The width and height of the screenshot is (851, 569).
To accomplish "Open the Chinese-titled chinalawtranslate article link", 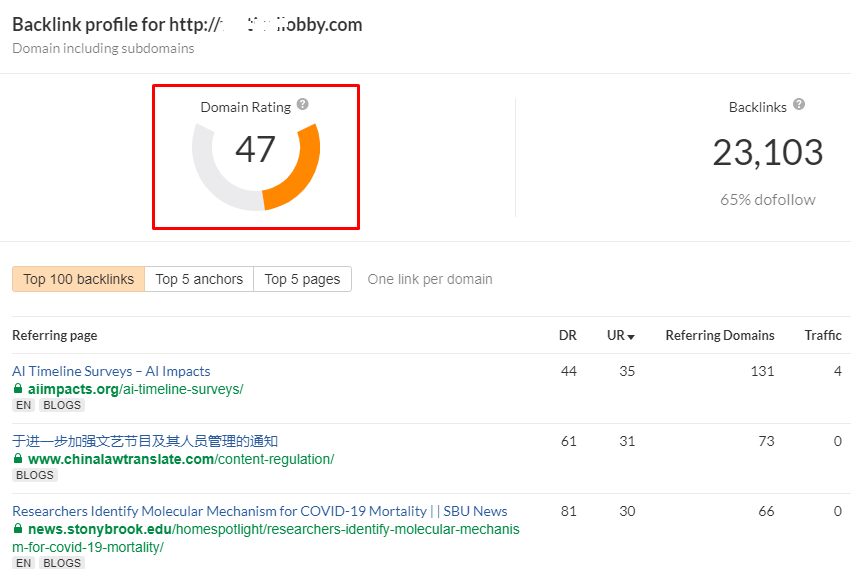I will tap(145, 441).
